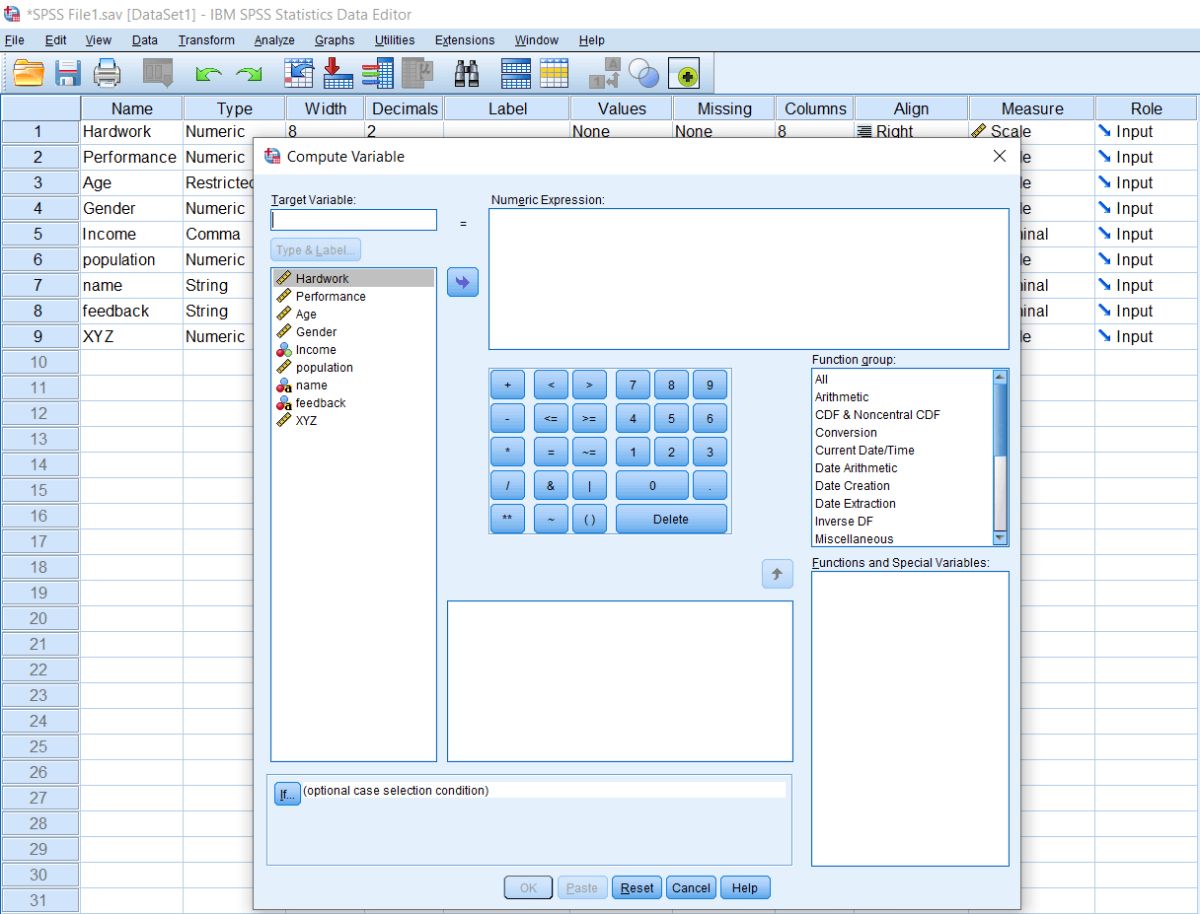1200x914 pixels.
Task: Click the ampersand & keypad button
Action: (x=551, y=486)
